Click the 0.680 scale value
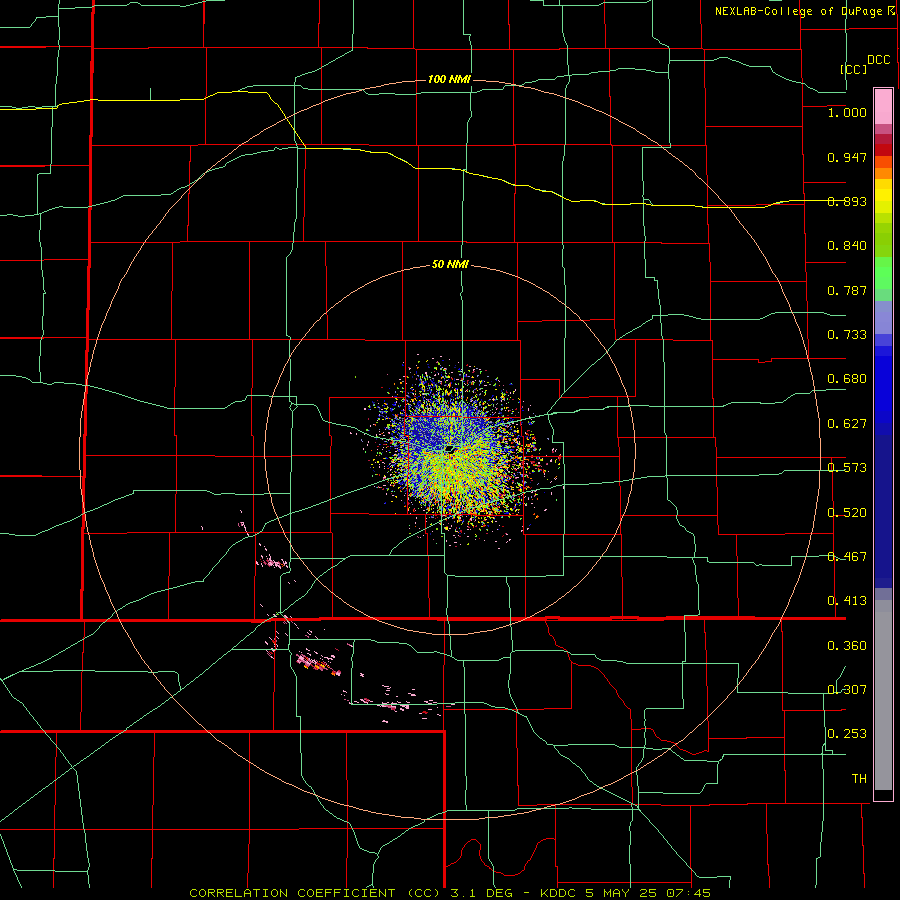Image resolution: width=900 pixels, height=900 pixels. click(x=847, y=379)
